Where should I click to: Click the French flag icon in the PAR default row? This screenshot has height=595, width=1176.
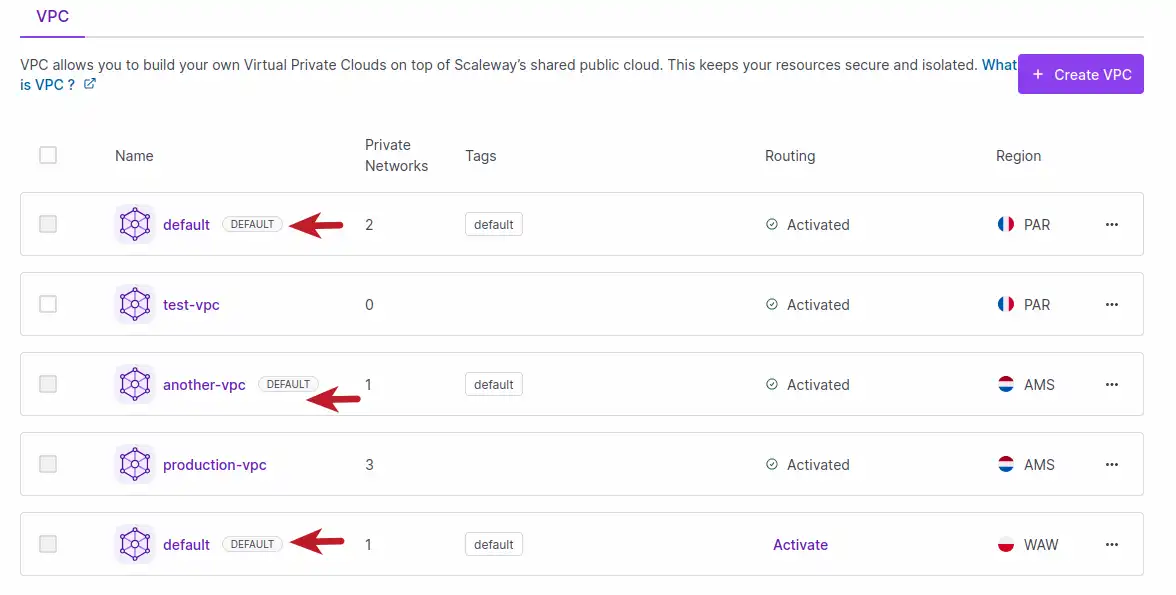point(1006,224)
